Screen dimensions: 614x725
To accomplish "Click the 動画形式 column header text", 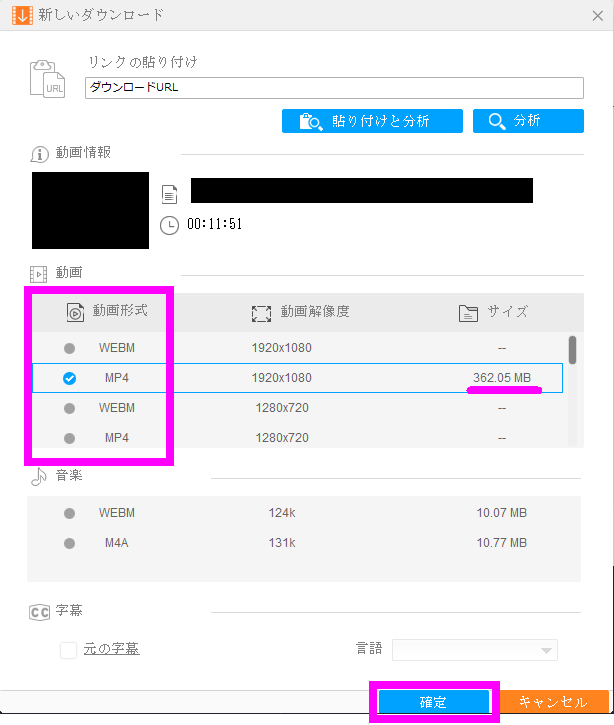I will point(120,310).
